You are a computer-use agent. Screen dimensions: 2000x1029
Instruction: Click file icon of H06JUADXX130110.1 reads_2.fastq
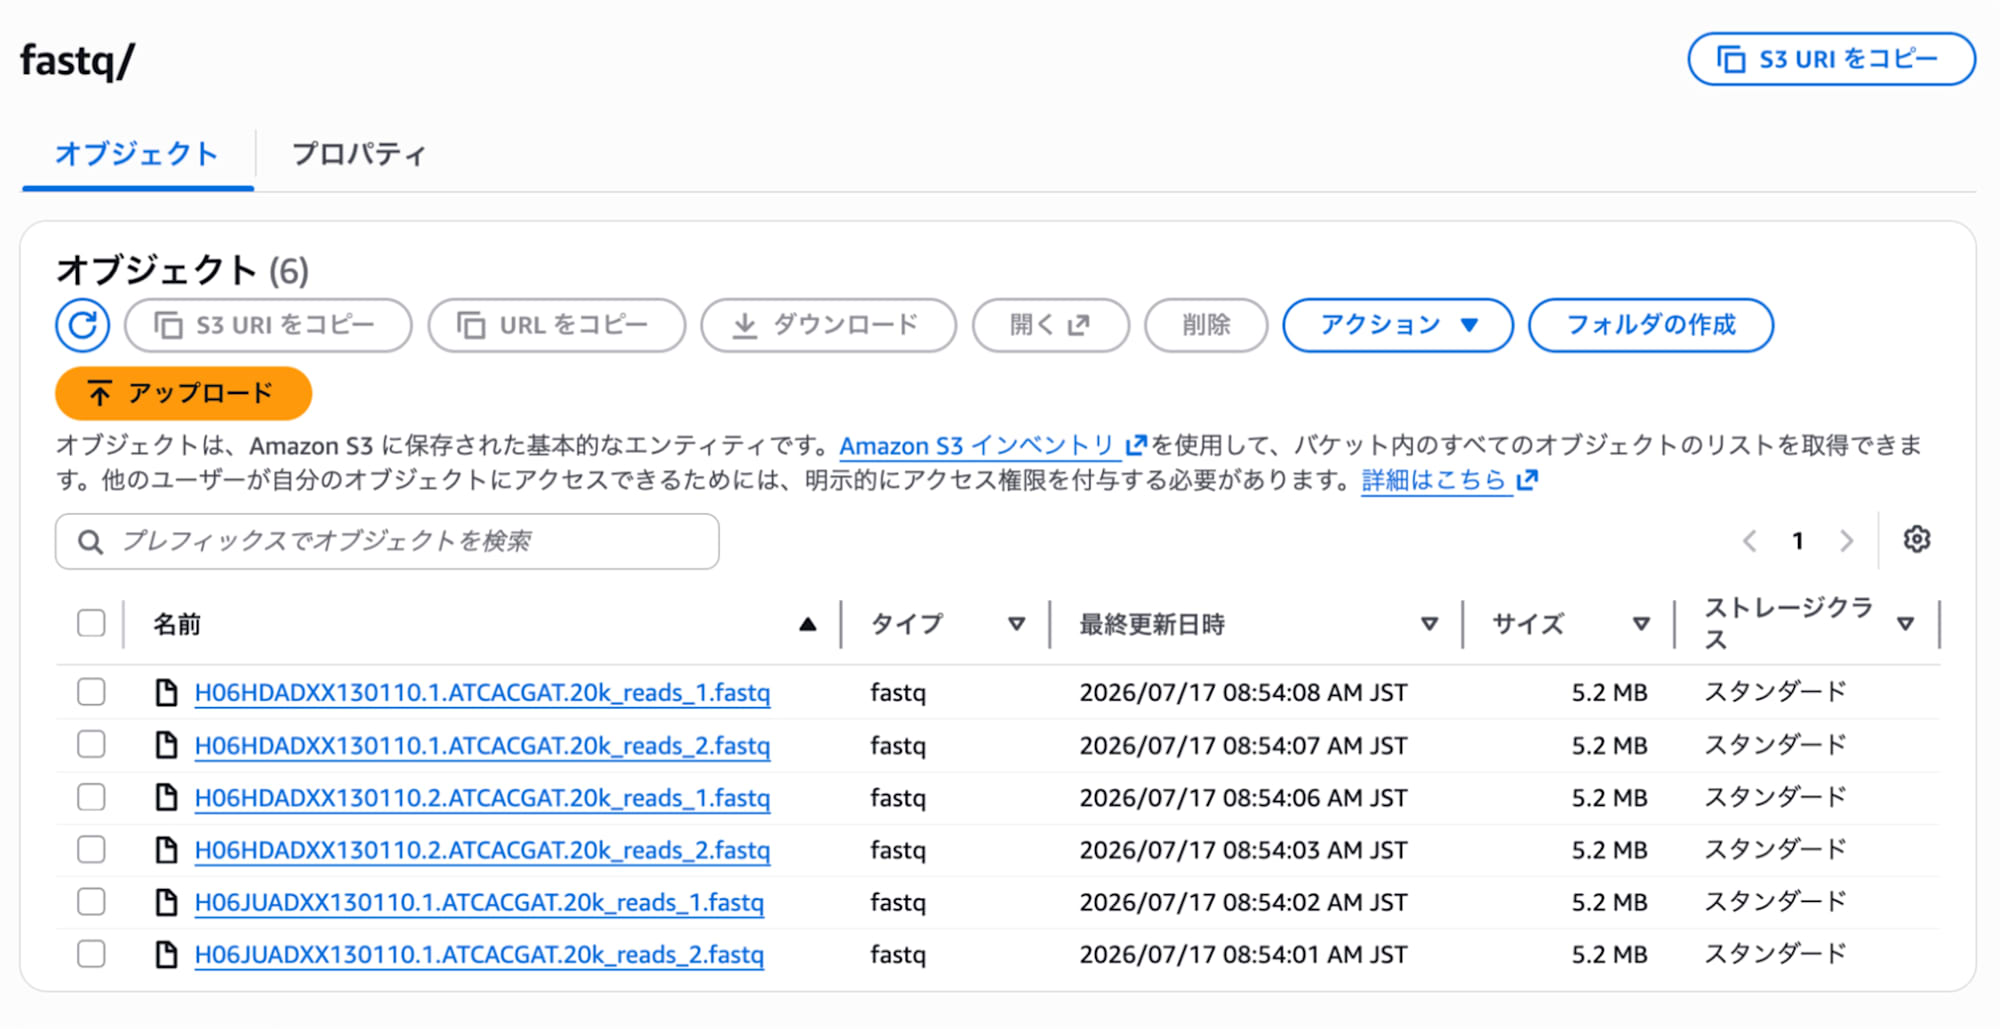(x=167, y=954)
